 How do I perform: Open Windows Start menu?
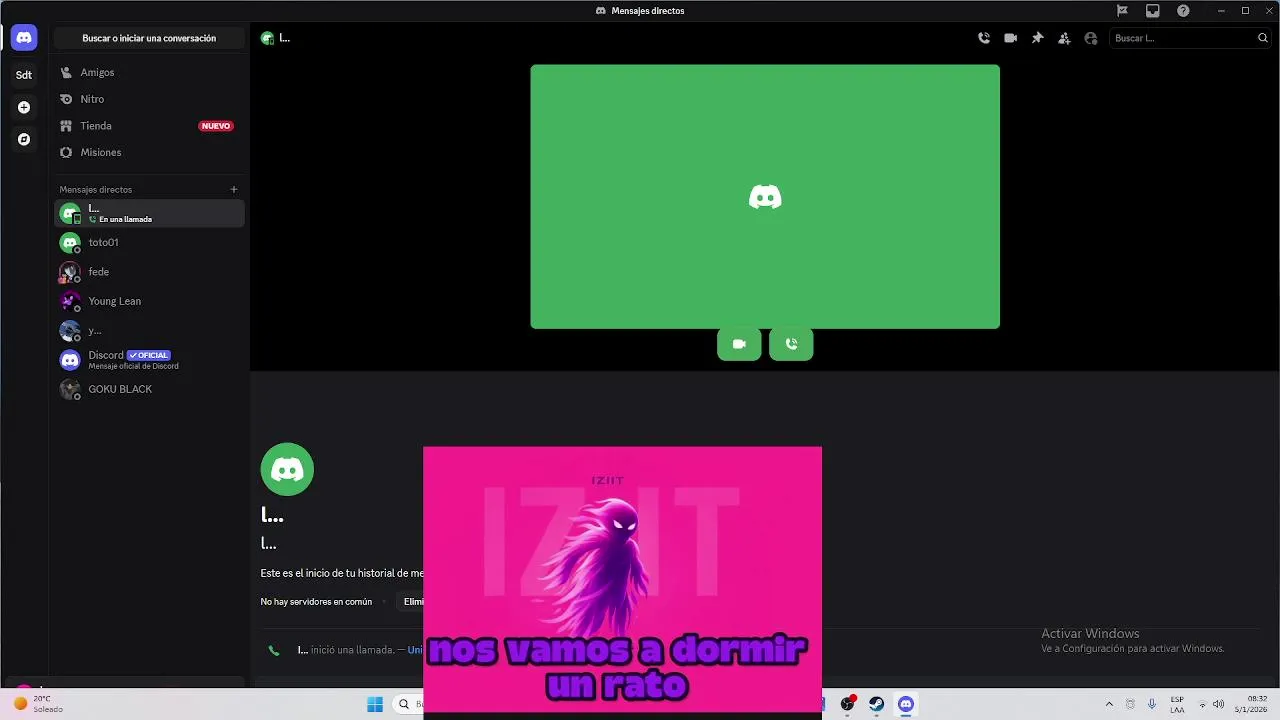click(x=375, y=704)
